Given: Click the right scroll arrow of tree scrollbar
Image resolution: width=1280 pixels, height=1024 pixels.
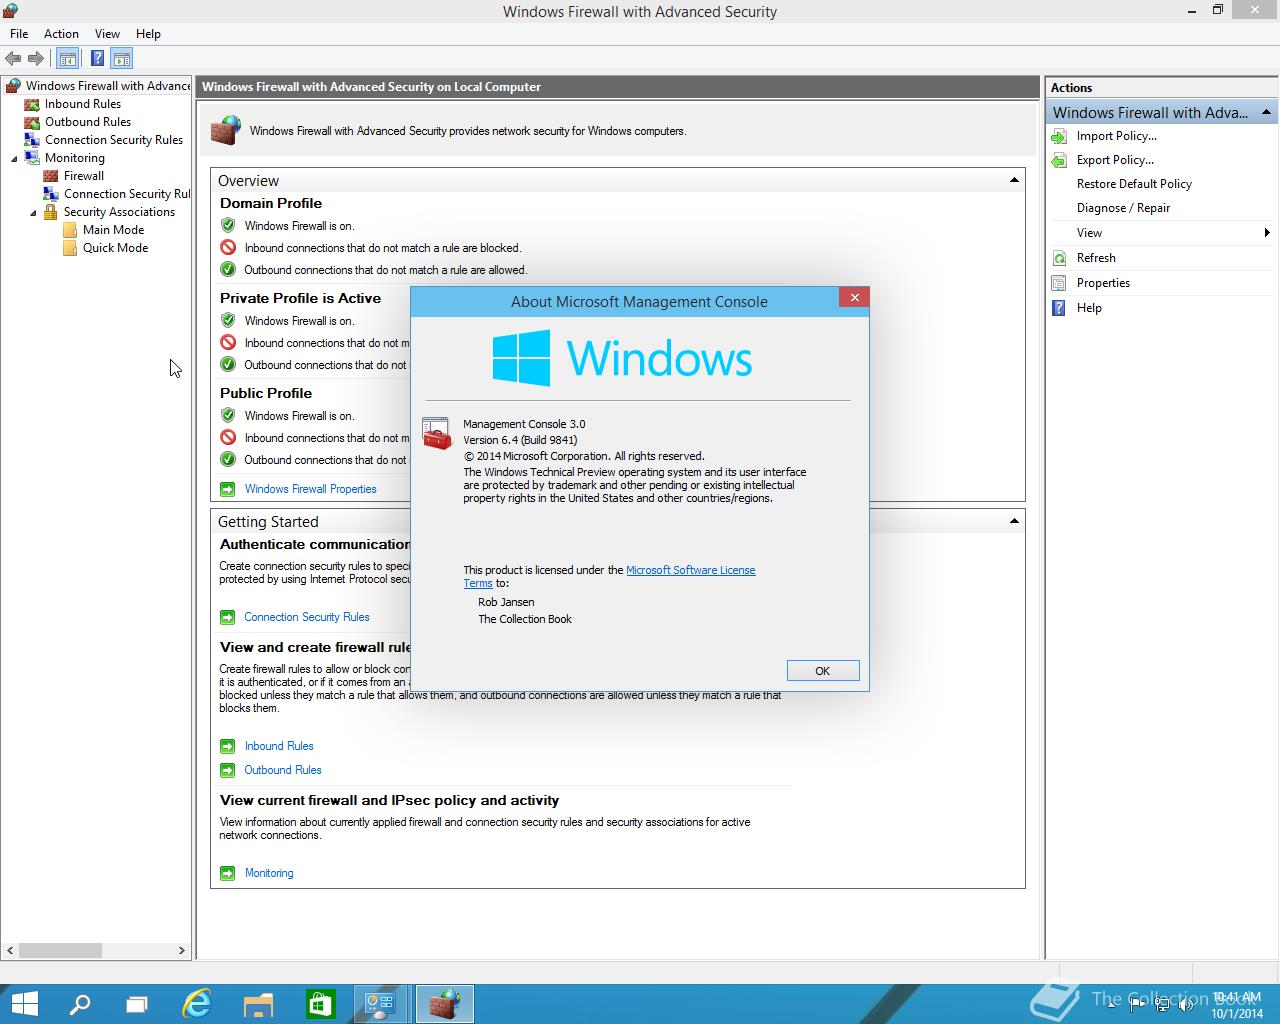Looking at the screenshot, I should (x=182, y=950).
